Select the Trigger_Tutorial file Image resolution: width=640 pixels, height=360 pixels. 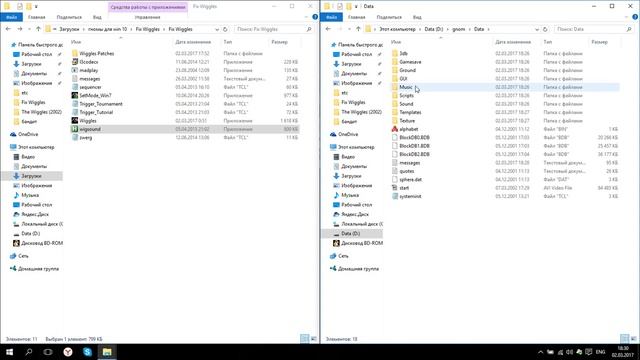[x=96, y=112]
